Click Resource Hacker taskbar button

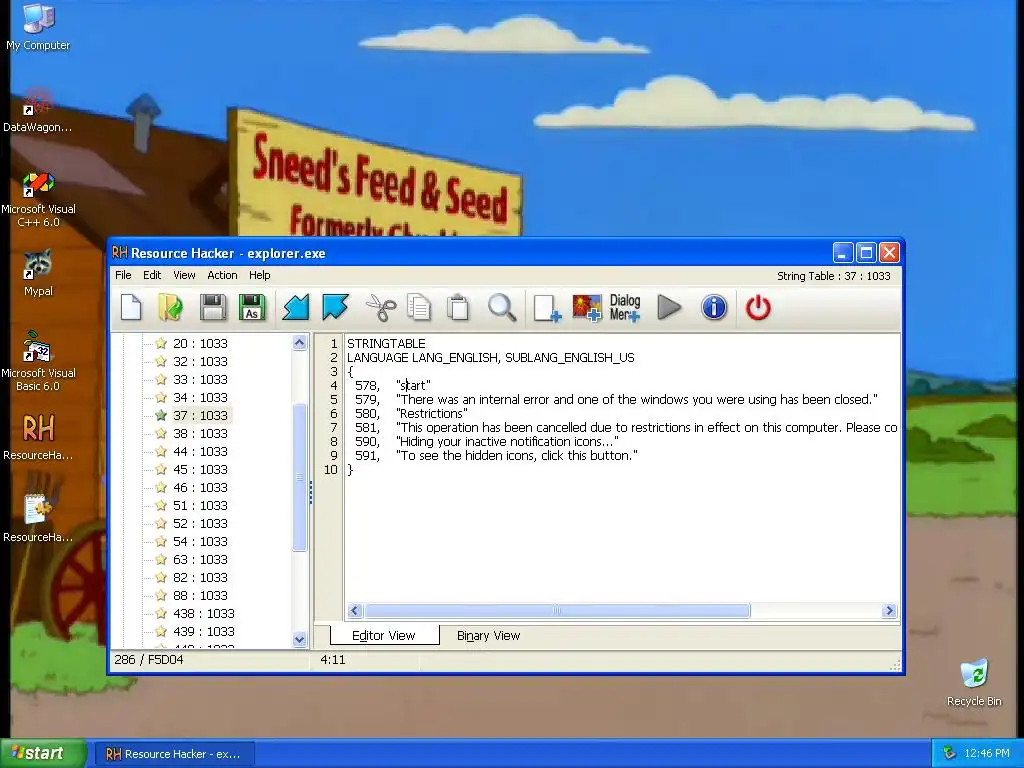pos(174,754)
